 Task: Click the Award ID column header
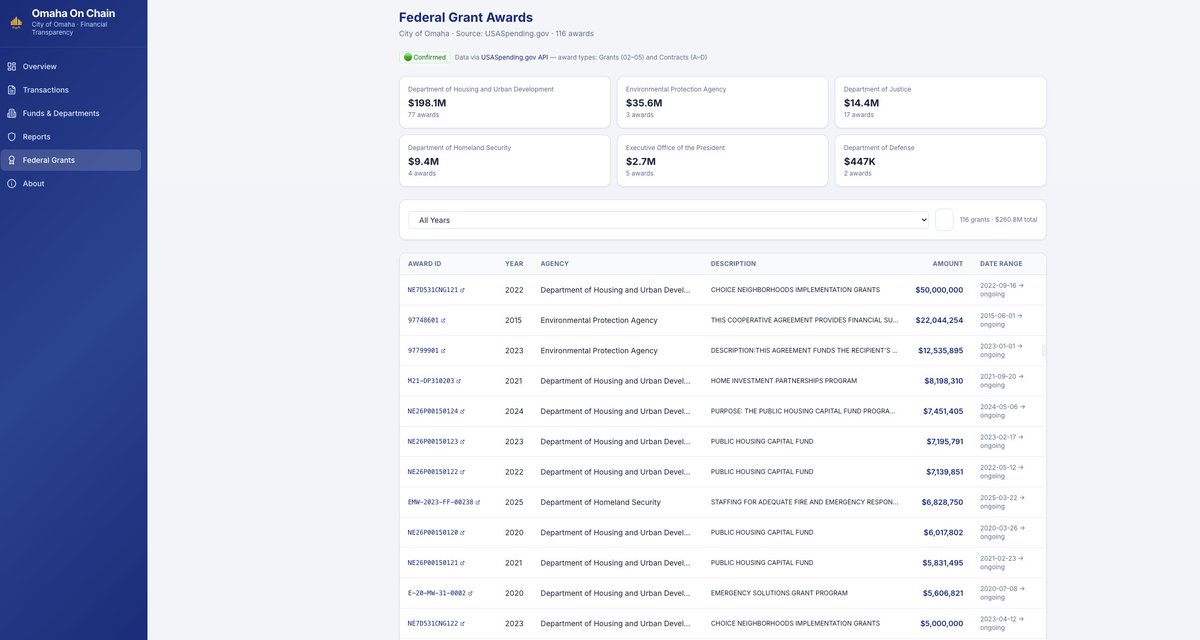pyautogui.click(x=425, y=264)
